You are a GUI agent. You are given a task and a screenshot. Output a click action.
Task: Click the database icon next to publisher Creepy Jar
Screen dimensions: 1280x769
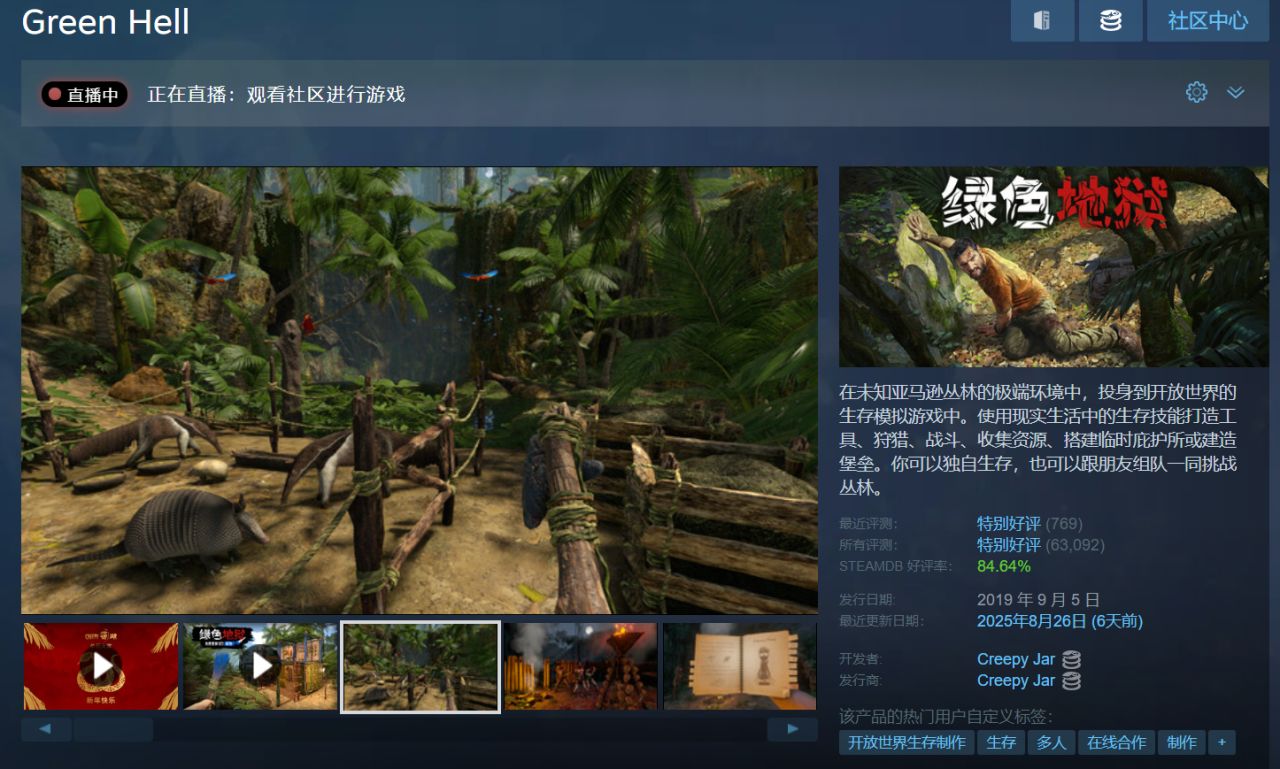point(1071,680)
